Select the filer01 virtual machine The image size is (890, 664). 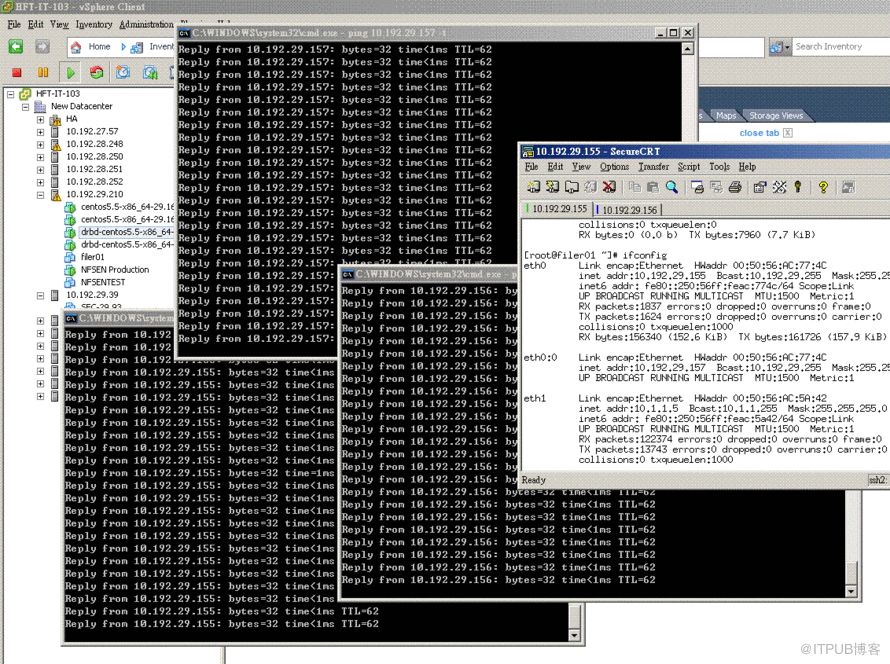[x=93, y=257]
